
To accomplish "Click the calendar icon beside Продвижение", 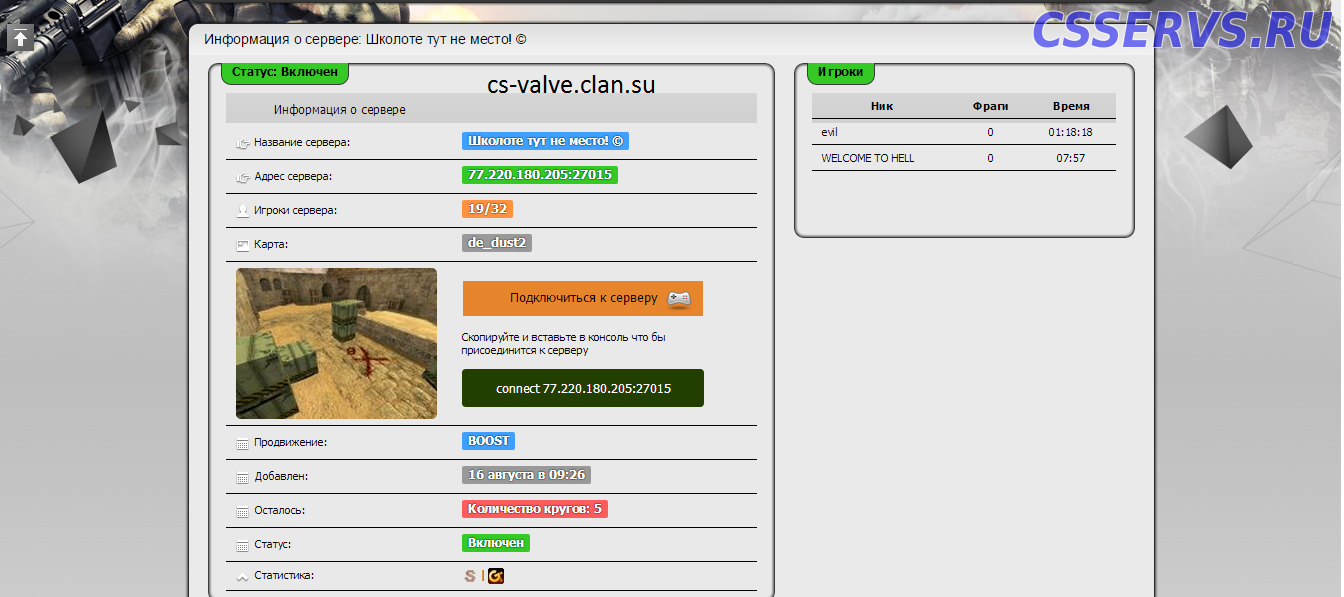I will pyautogui.click(x=242, y=443).
